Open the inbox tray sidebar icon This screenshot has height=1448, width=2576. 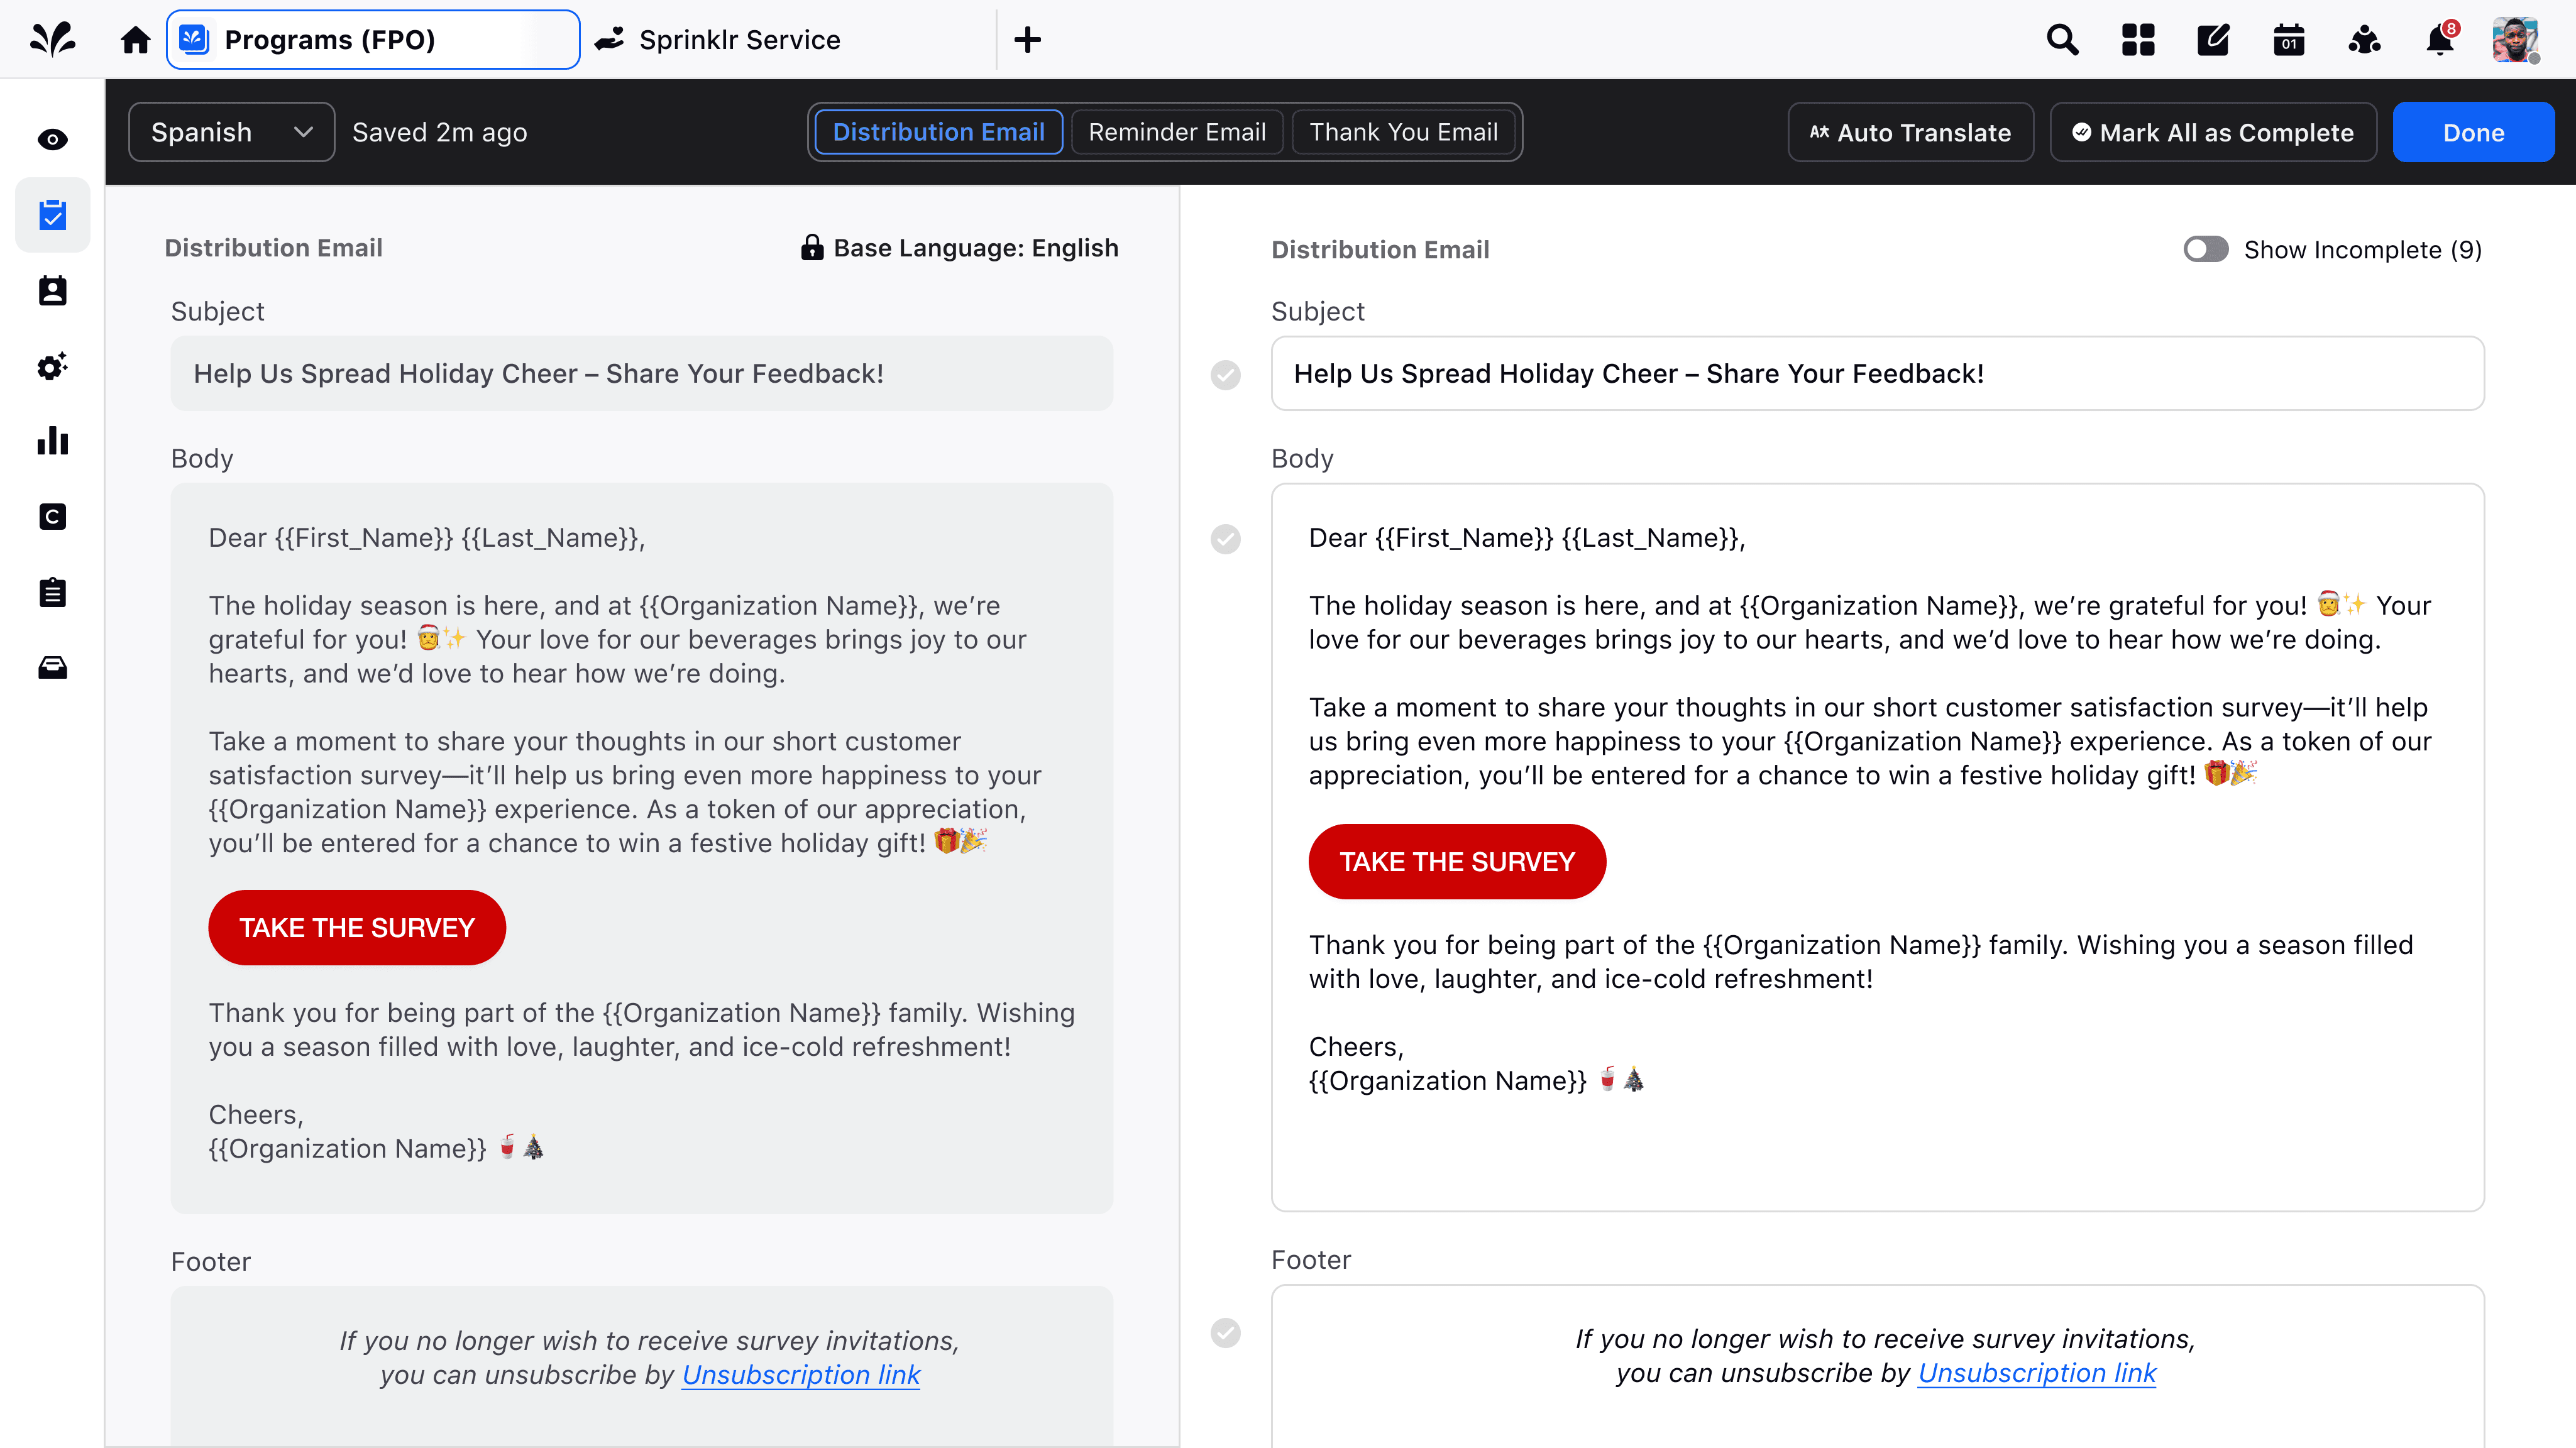52,668
